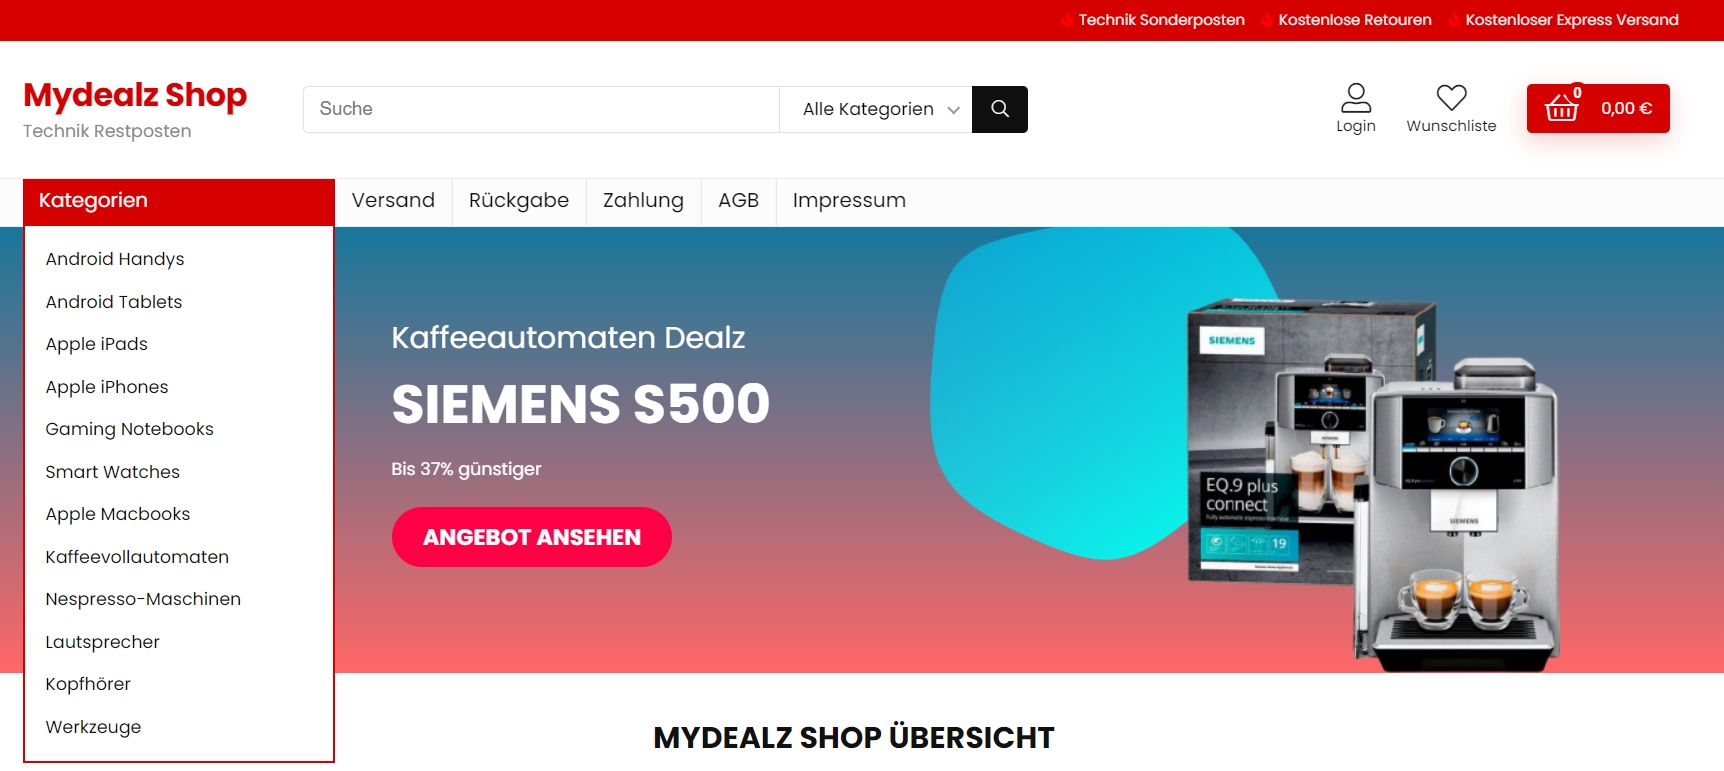Viewport: 1724px width, 771px height.
Task: Open the shopping basket cart icon
Action: click(x=1562, y=107)
